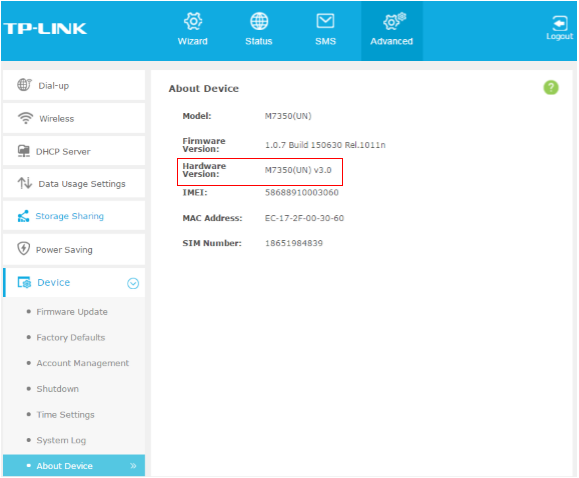Click the TP-LINK logo
579x478 pixels.
(x=45, y=28)
